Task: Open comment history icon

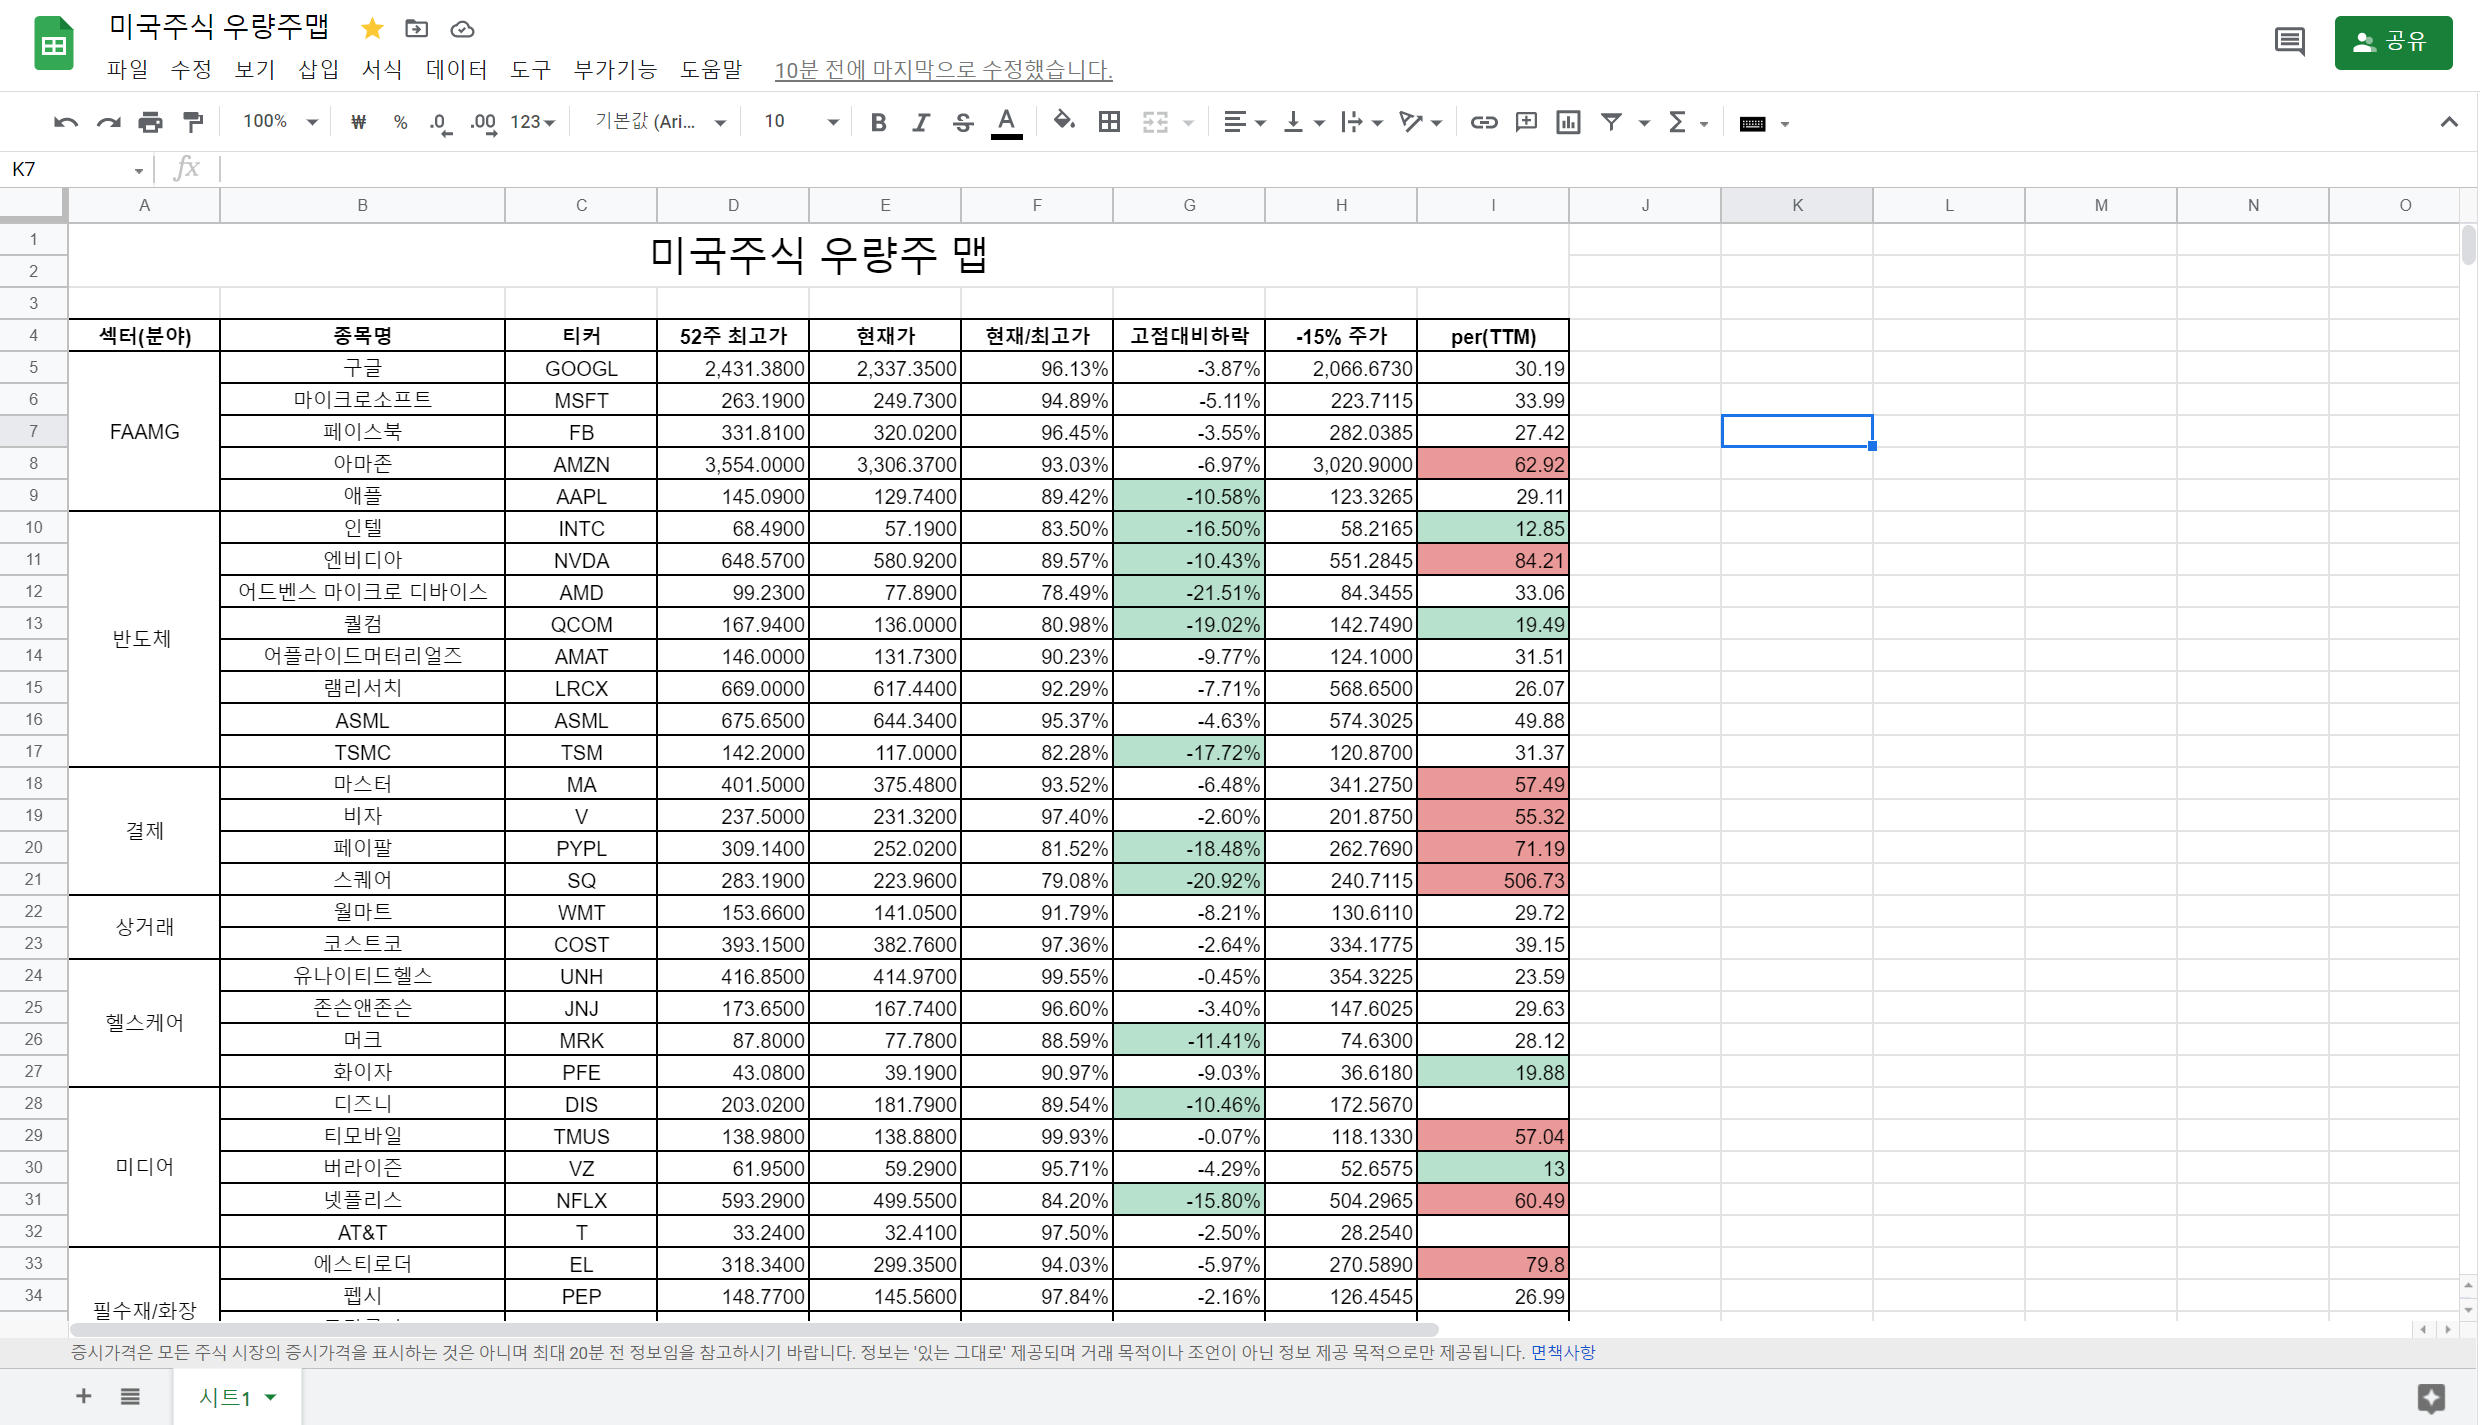Action: 2289,42
